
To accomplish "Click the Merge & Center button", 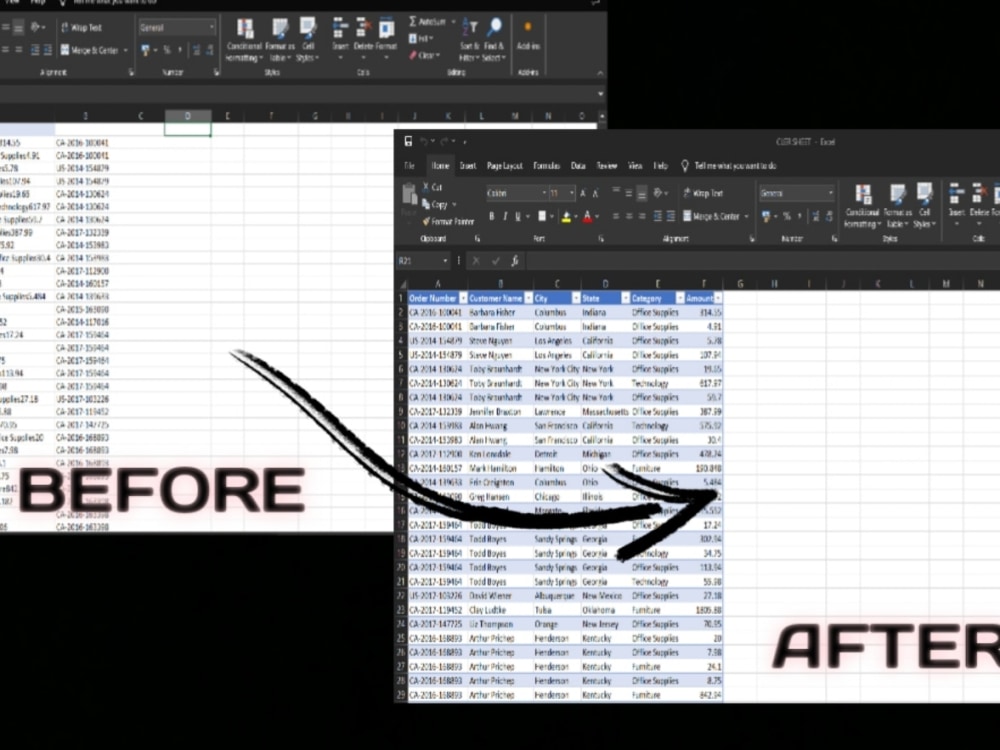I will (x=715, y=217).
